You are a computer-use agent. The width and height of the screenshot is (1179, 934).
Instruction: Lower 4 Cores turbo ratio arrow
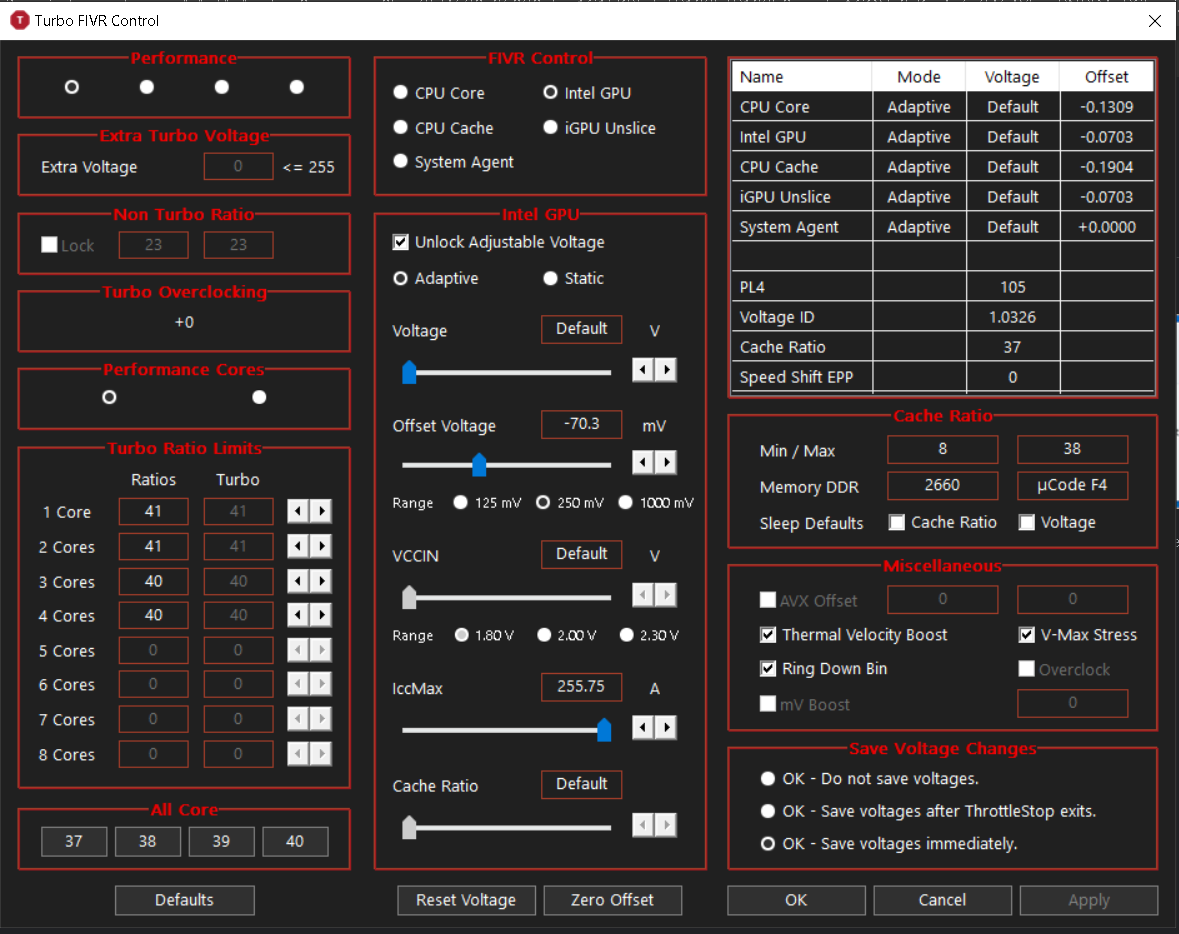pyautogui.click(x=299, y=615)
